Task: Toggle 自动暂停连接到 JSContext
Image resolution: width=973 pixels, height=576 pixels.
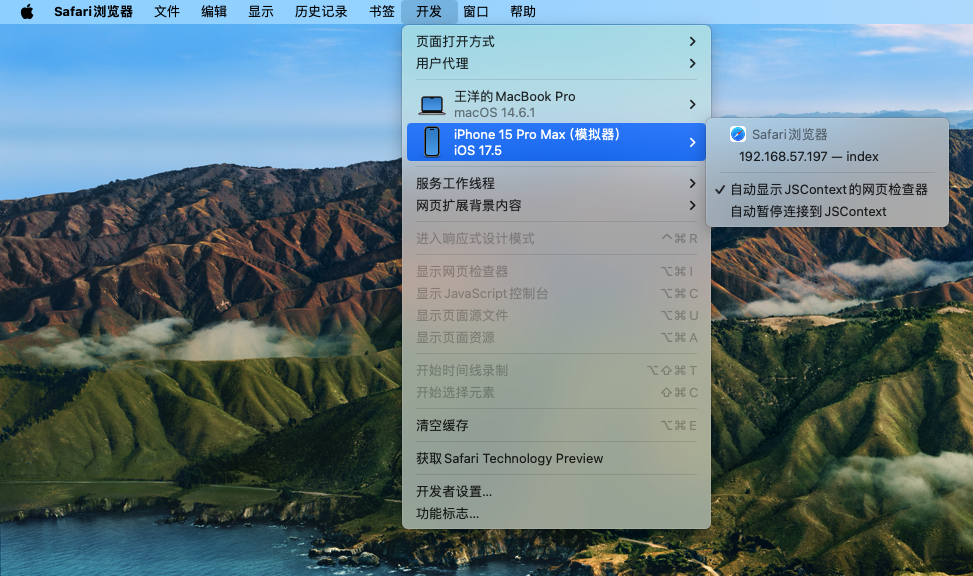Action: click(x=827, y=212)
